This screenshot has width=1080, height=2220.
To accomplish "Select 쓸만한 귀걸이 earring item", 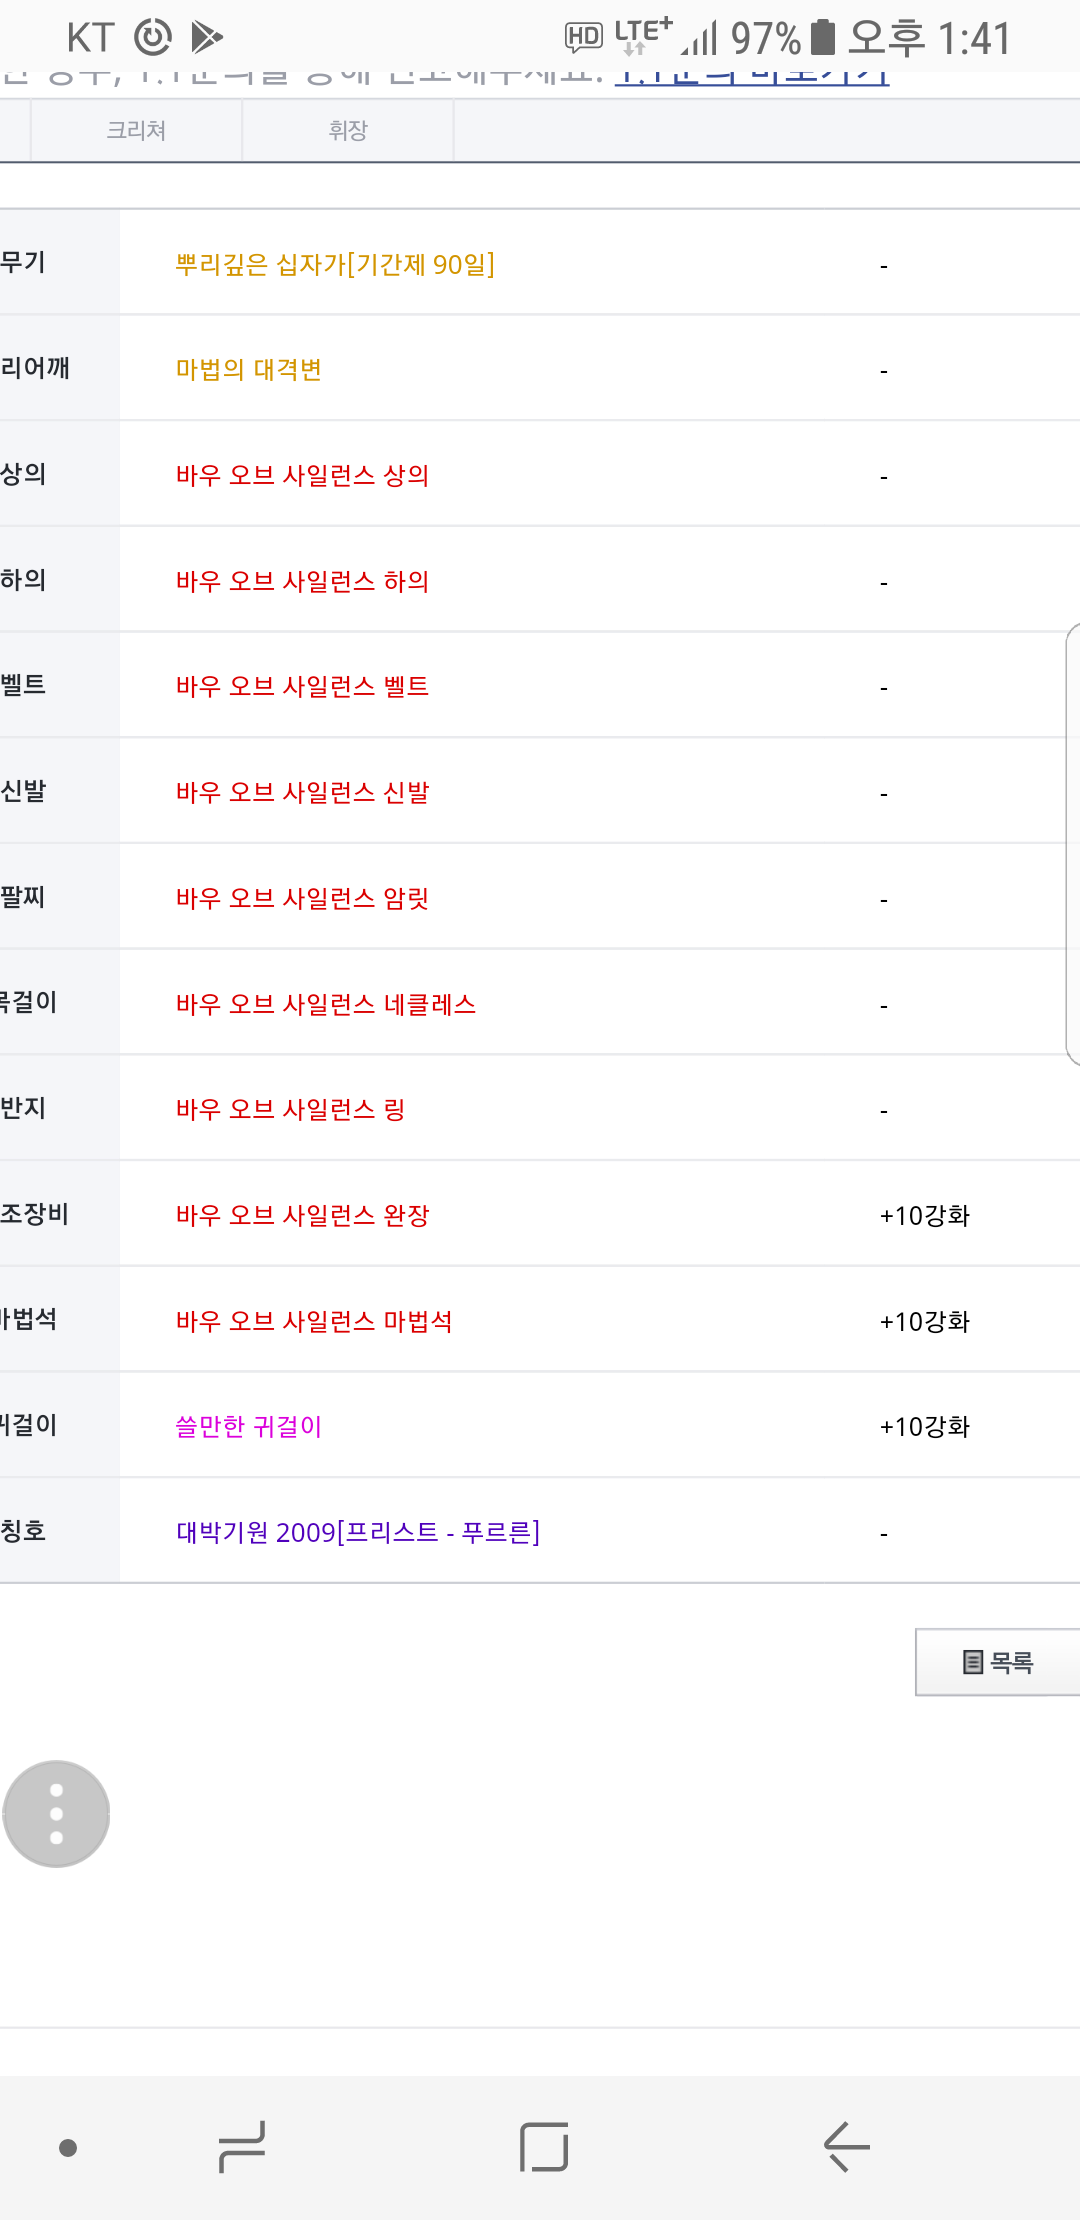I will [x=248, y=1426].
